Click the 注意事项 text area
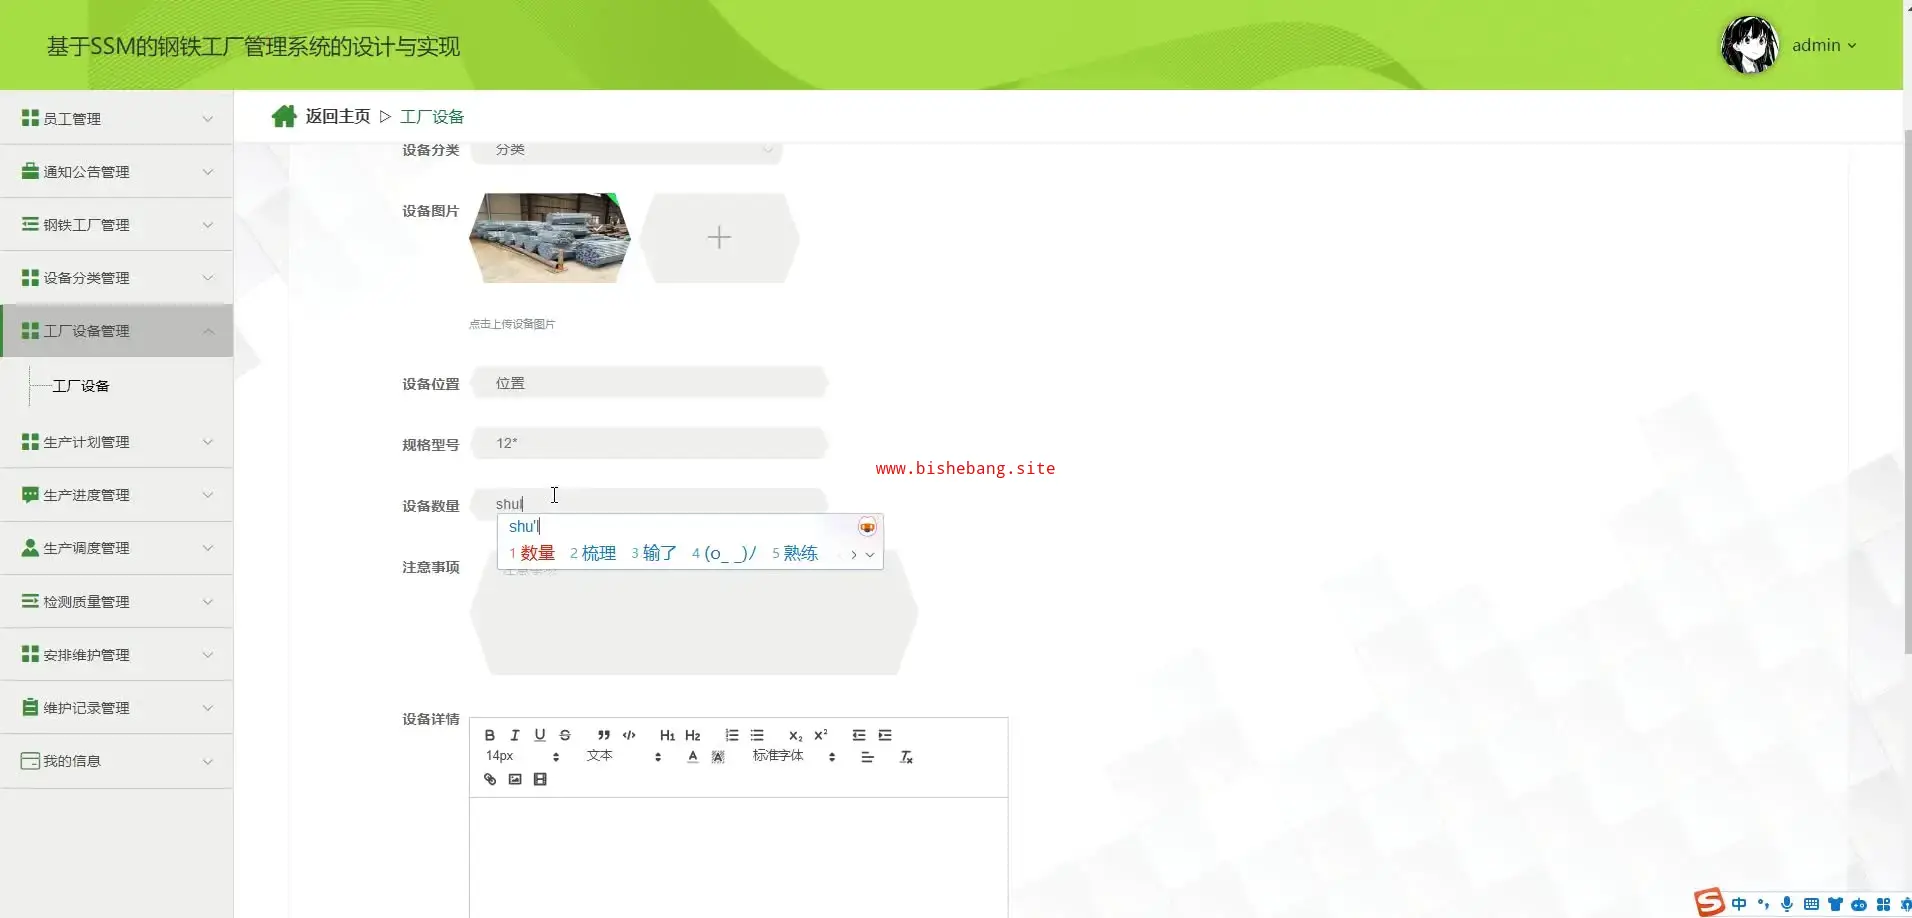Image resolution: width=1912 pixels, height=918 pixels. (694, 611)
